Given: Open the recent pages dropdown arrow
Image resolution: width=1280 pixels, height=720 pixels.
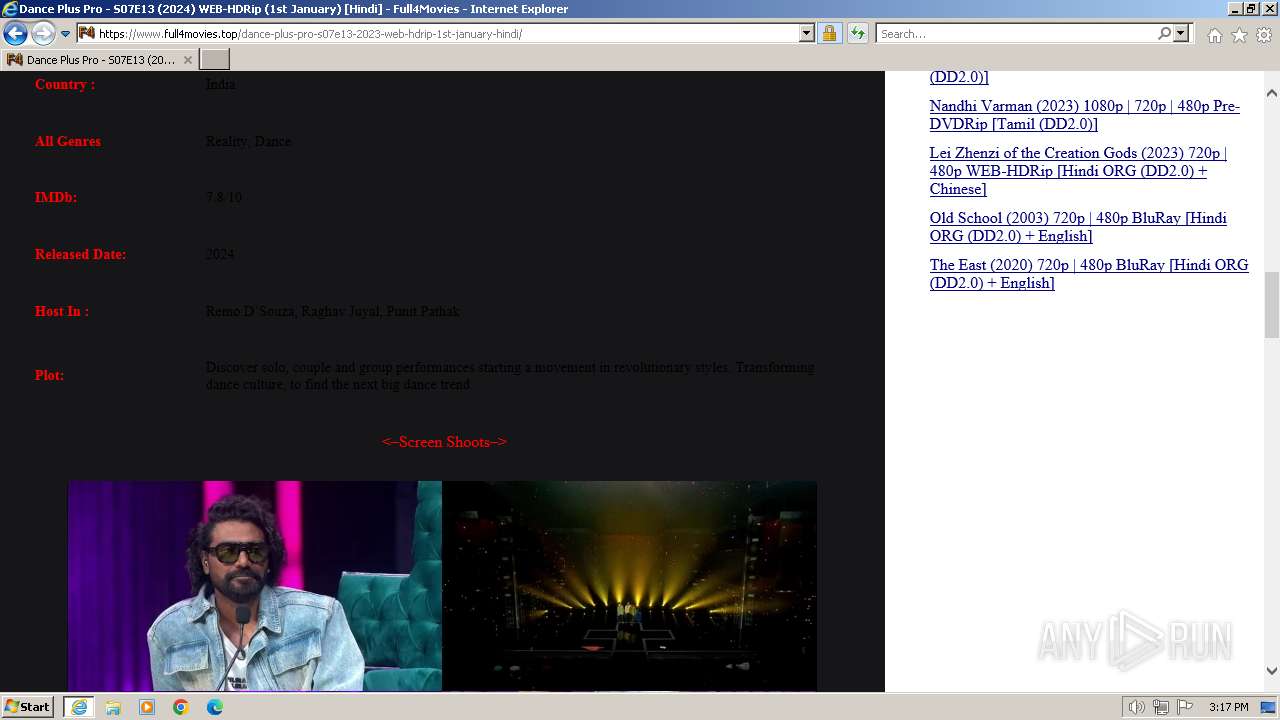Looking at the screenshot, I should 65,34.
